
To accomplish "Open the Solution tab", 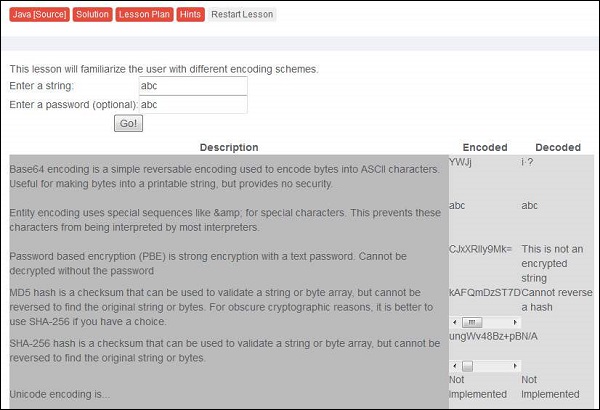I will (x=92, y=14).
